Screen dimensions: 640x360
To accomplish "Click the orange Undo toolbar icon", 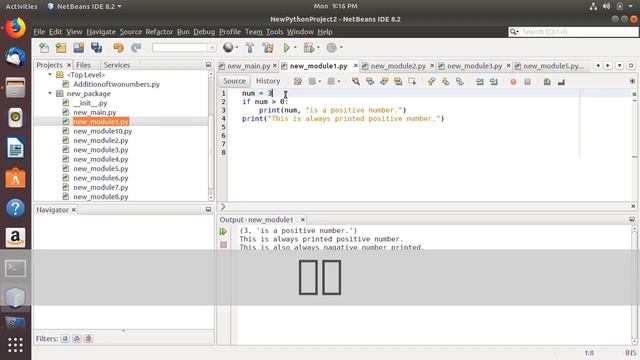I will (x=118, y=48).
